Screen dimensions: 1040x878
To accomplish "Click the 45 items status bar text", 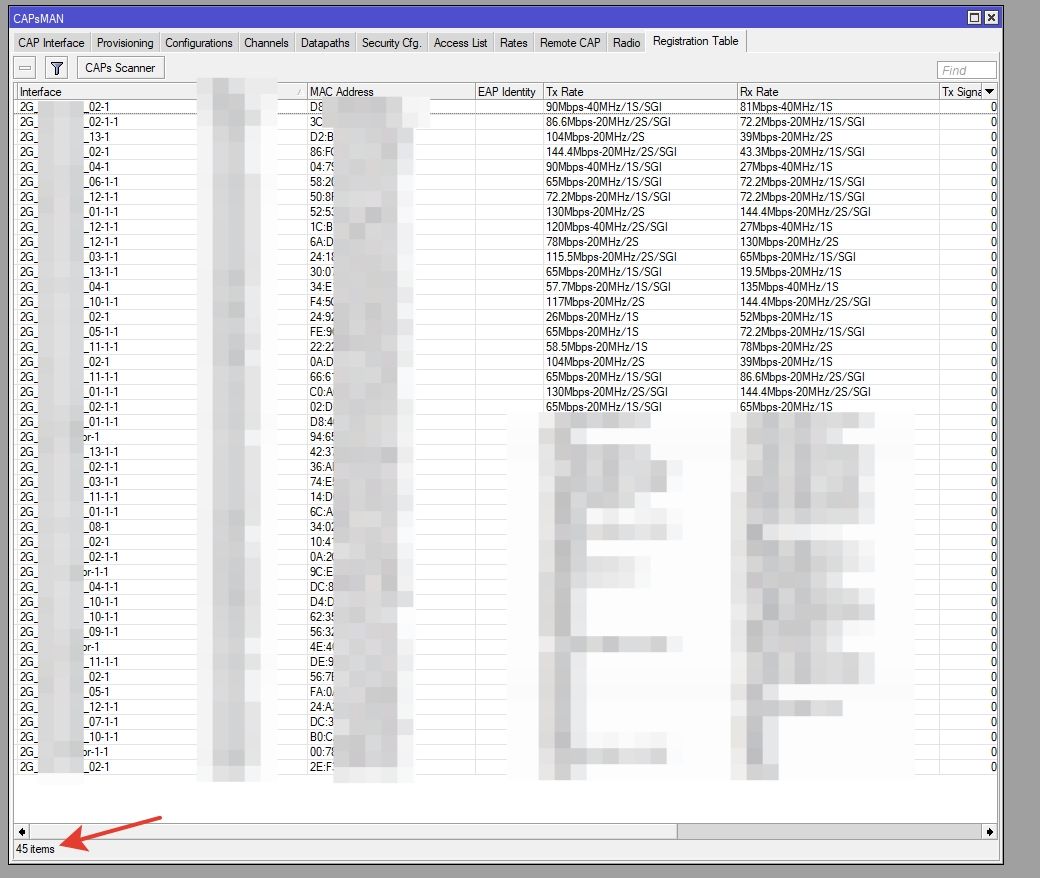I will [x=35, y=849].
